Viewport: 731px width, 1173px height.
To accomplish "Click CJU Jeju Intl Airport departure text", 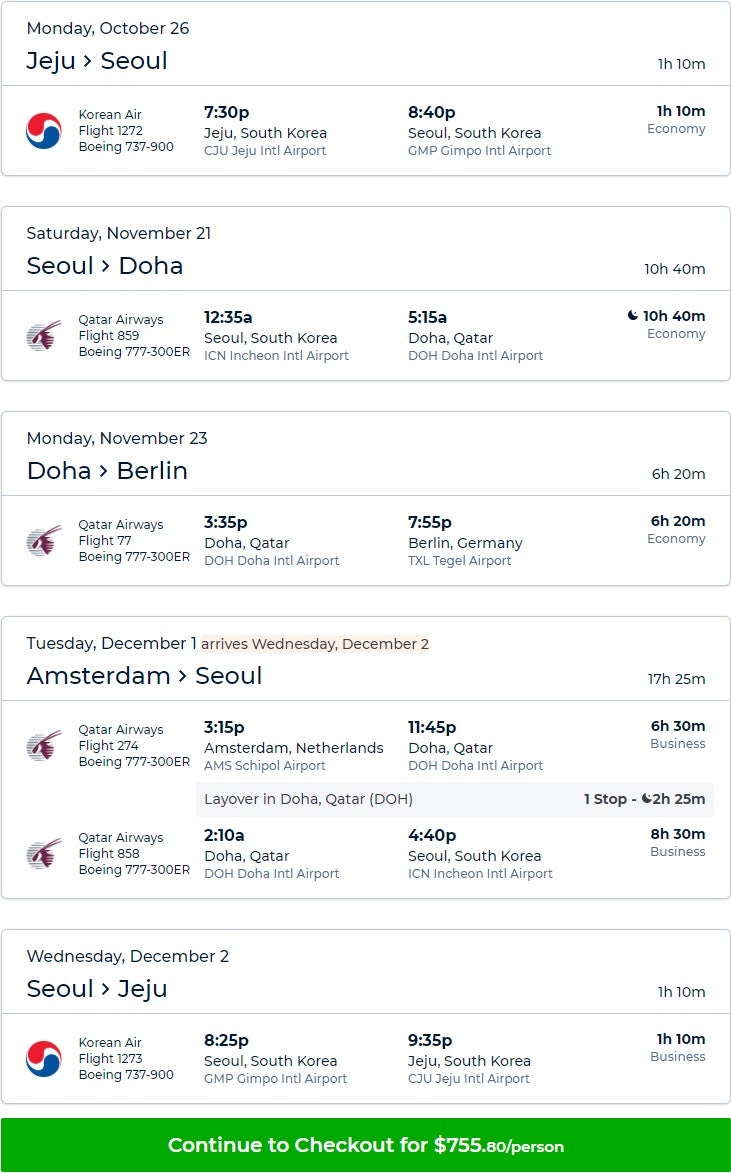I will click(x=265, y=151).
